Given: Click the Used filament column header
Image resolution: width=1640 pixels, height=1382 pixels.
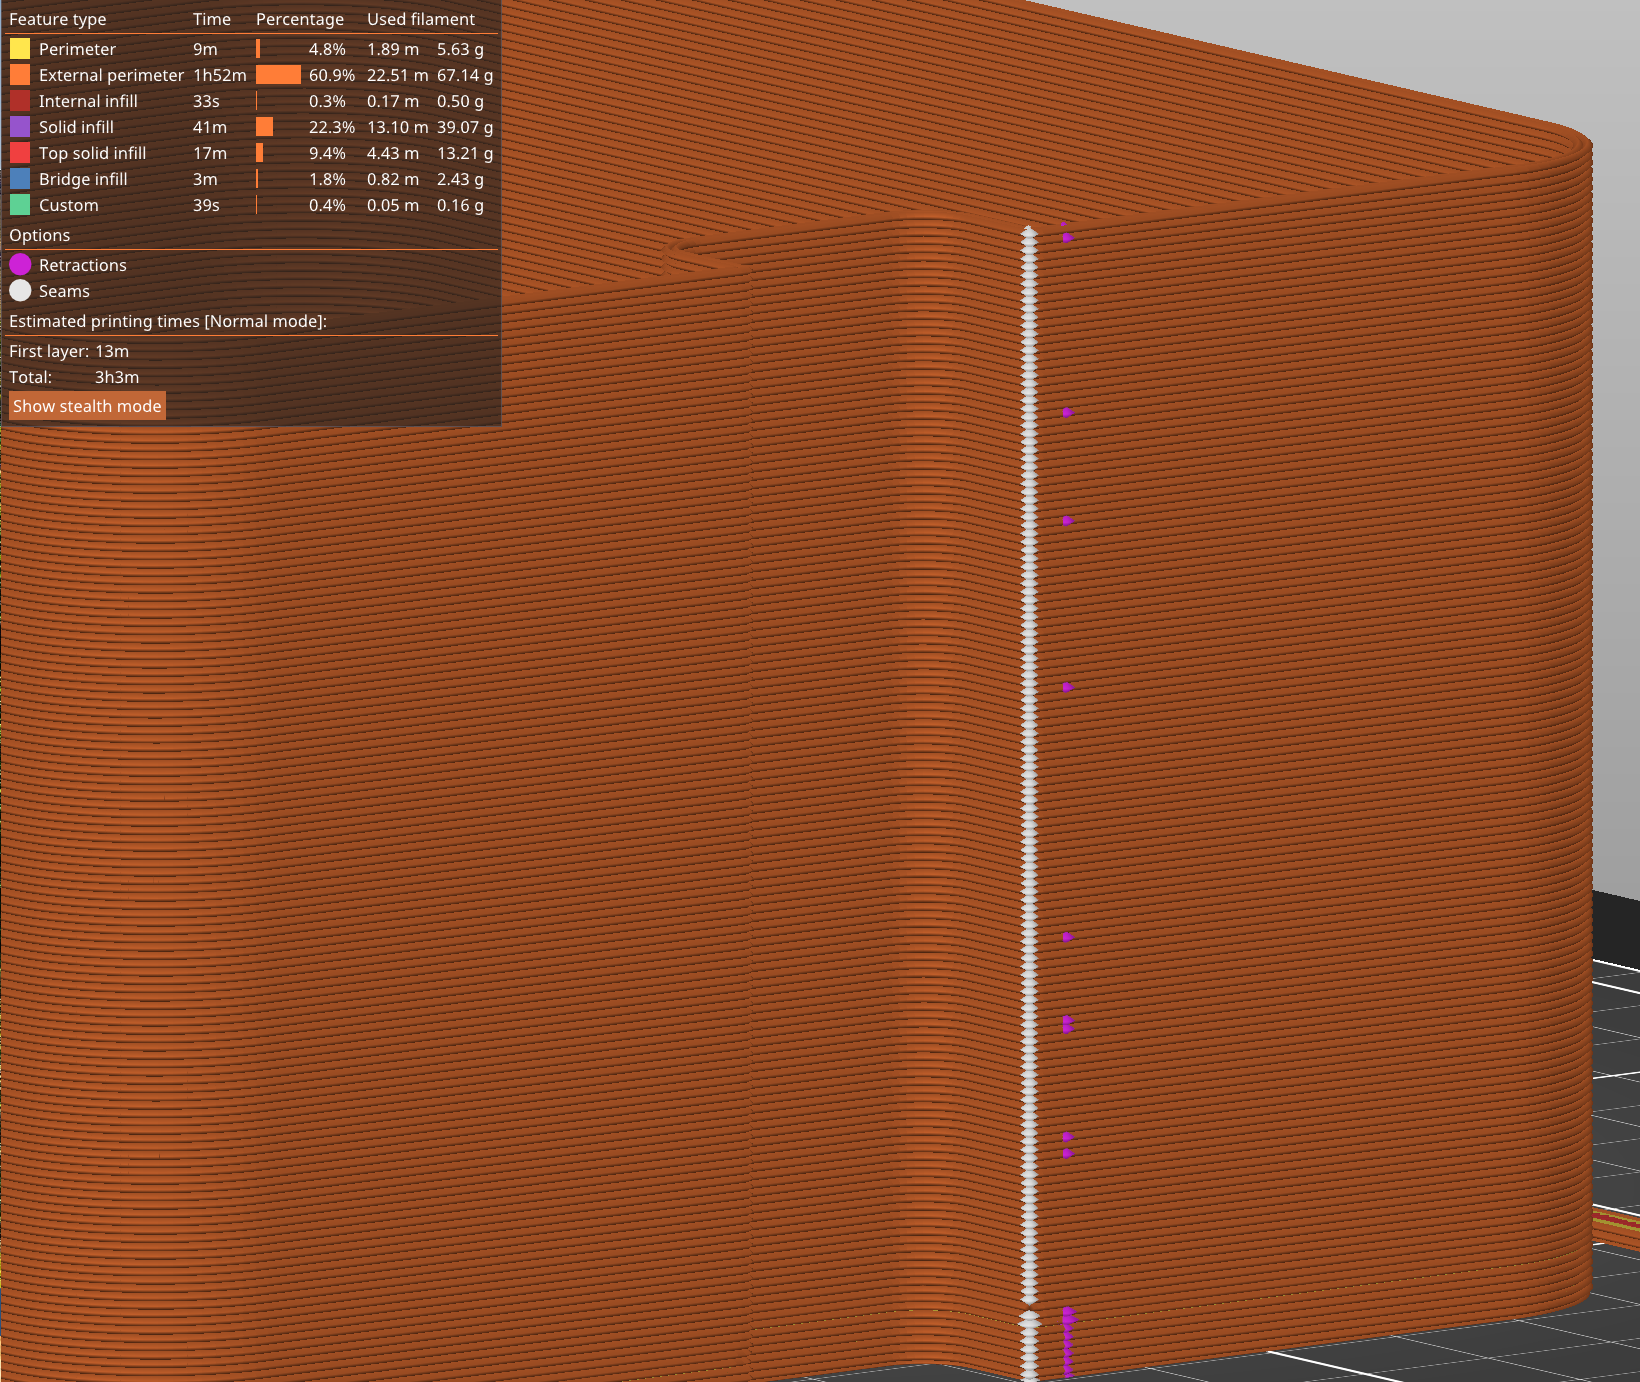Looking at the screenshot, I should pyautogui.click(x=420, y=18).
